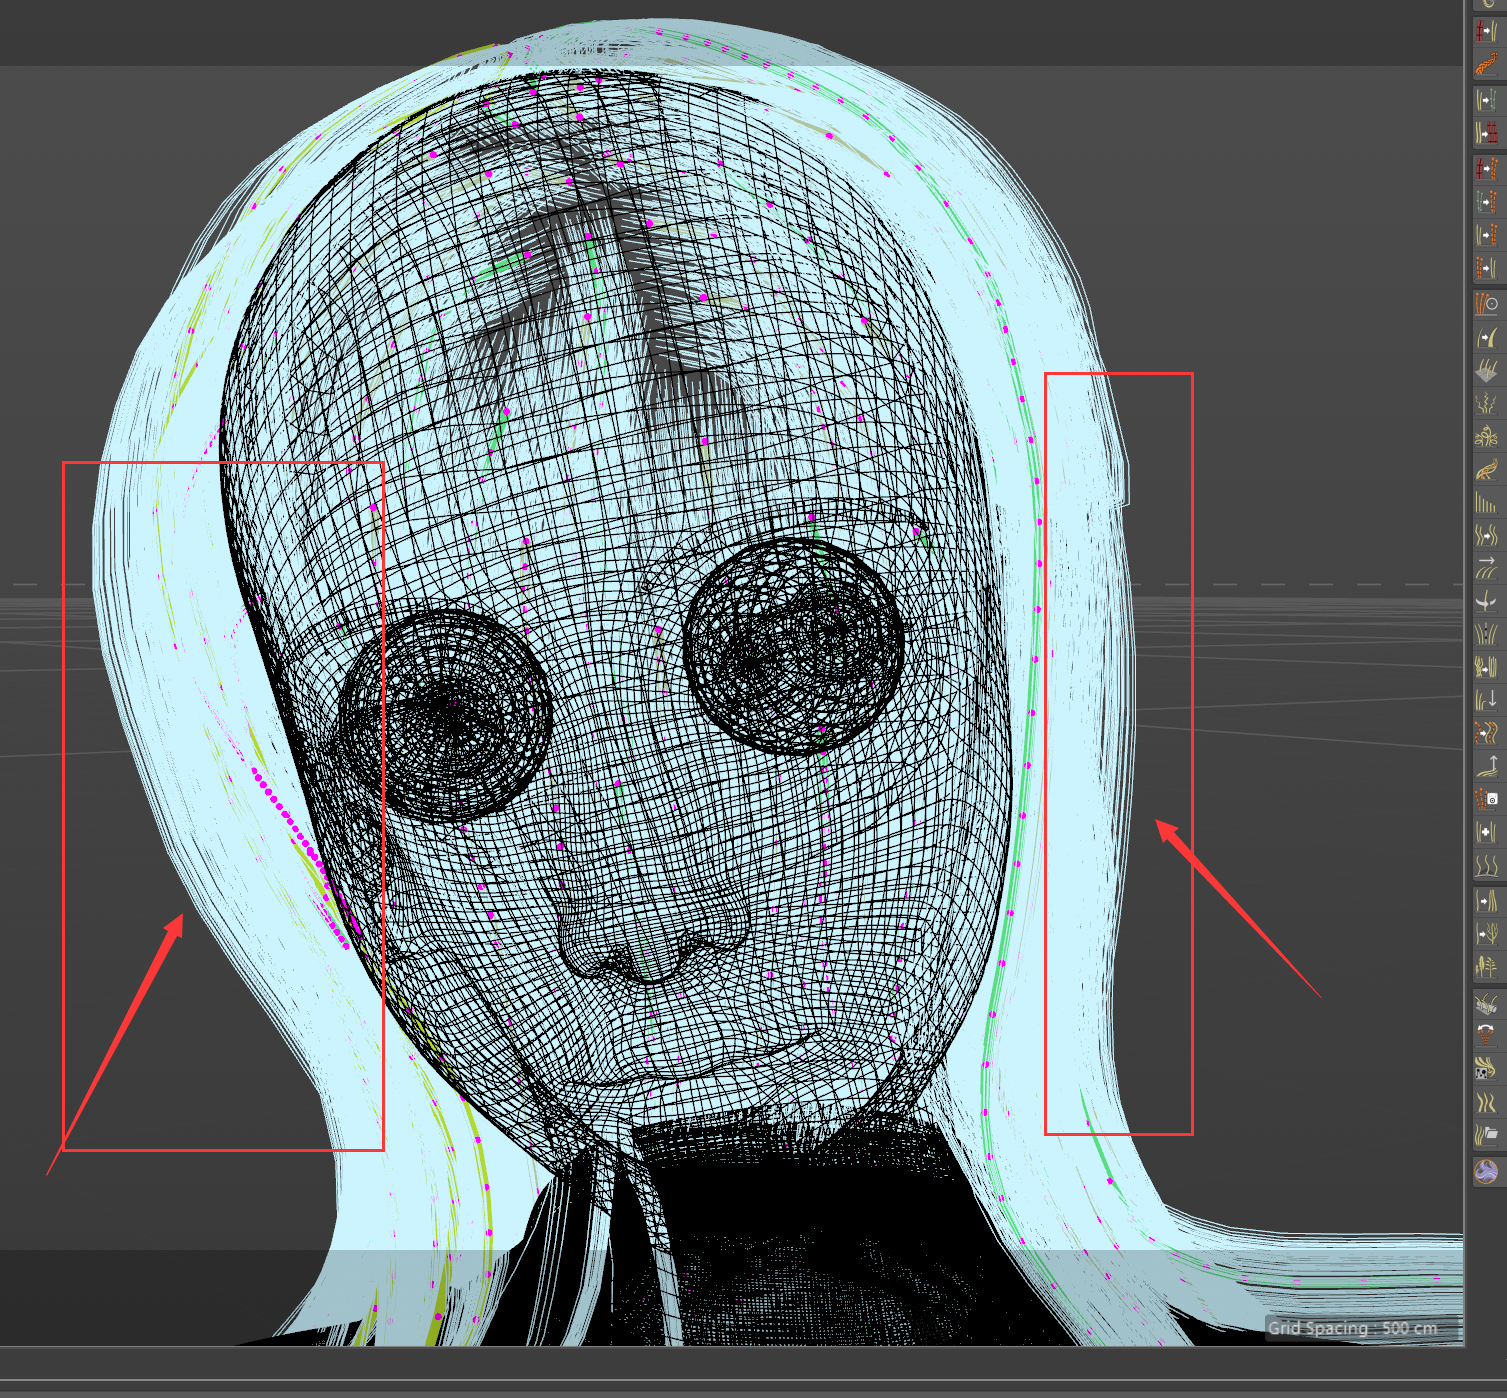Select the orange cone with double arrow icon
The height and width of the screenshot is (1398, 1507).
[x=1486, y=1036]
